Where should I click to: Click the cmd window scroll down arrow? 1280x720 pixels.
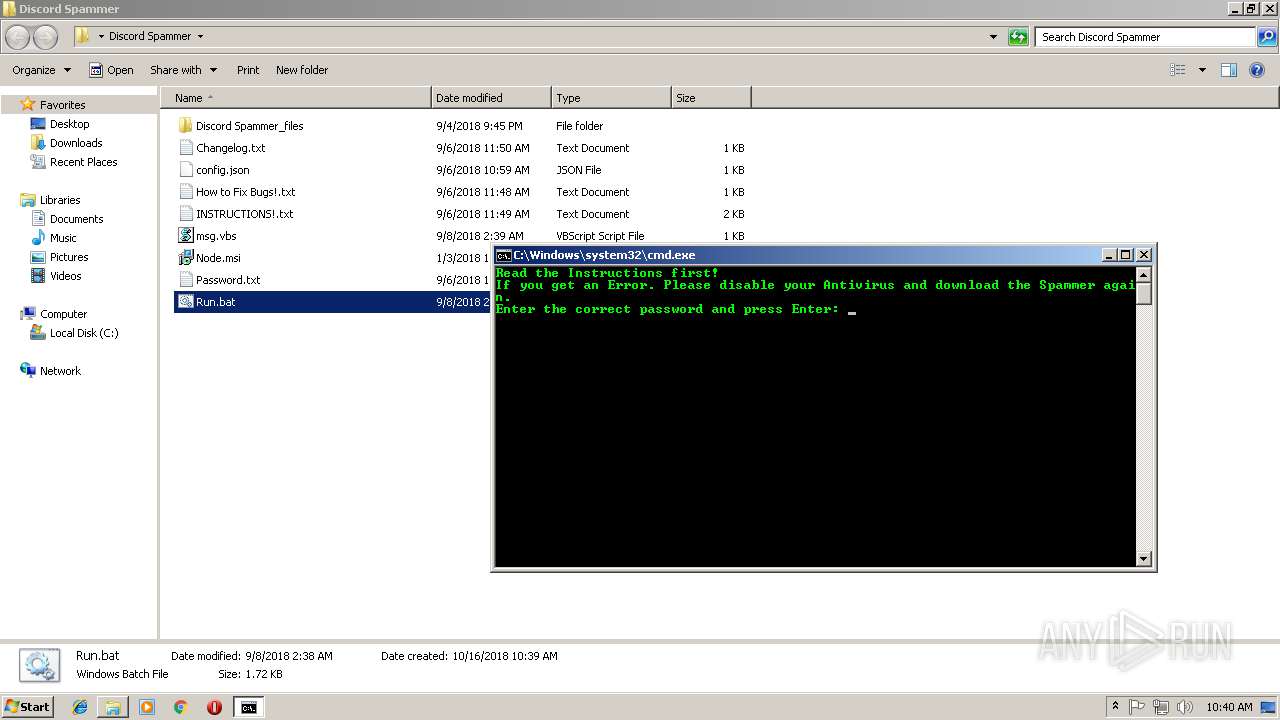[1144, 559]
